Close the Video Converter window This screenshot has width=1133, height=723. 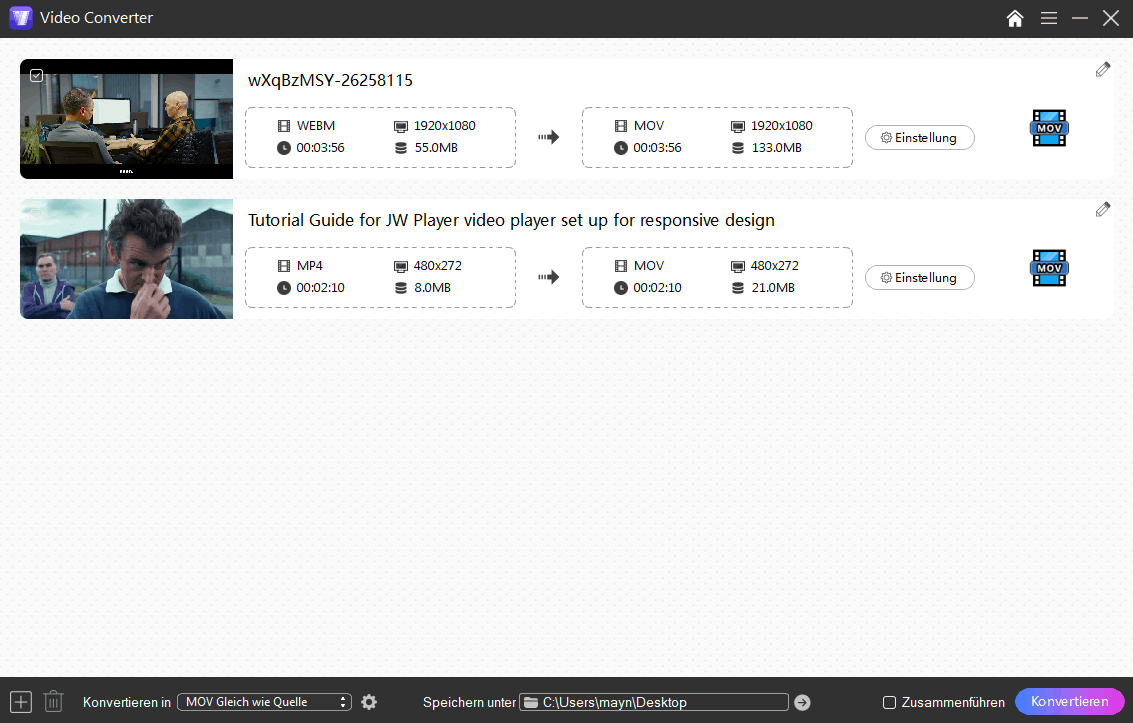tap(1111, 18)
